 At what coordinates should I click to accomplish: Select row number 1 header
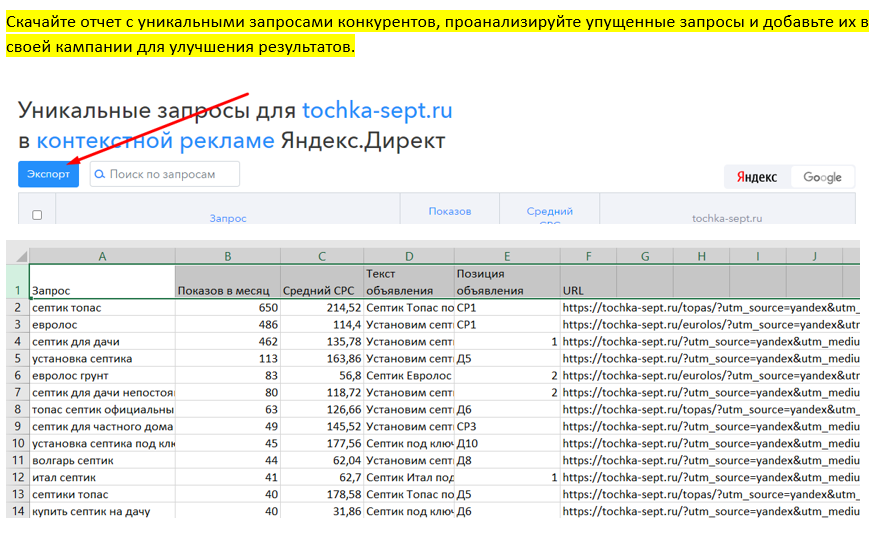17,282
